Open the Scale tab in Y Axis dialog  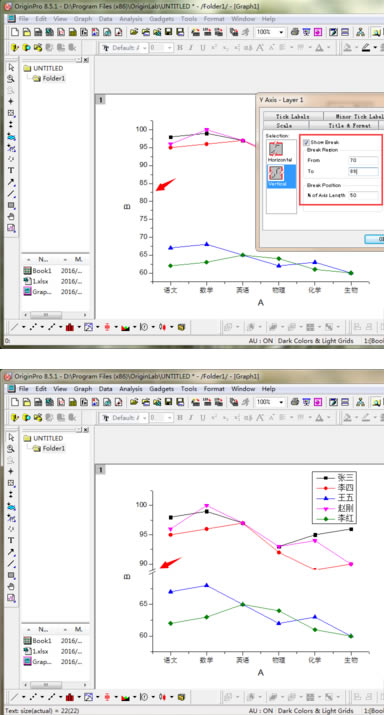[x=286, y=125]
